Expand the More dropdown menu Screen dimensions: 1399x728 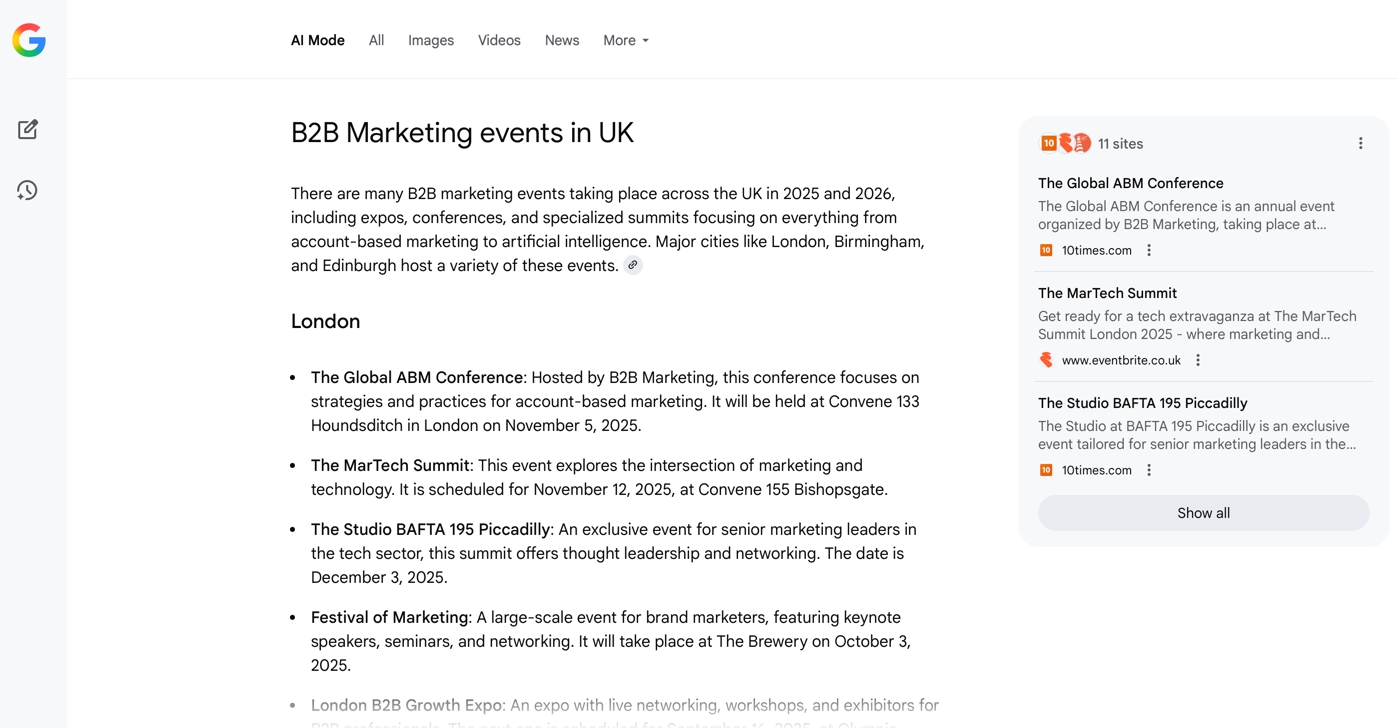coord(626,40)
